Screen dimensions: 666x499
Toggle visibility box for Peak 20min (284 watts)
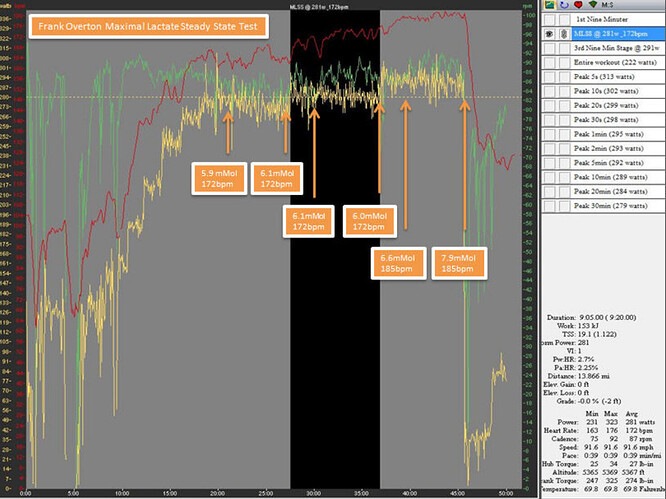[549, 192]
